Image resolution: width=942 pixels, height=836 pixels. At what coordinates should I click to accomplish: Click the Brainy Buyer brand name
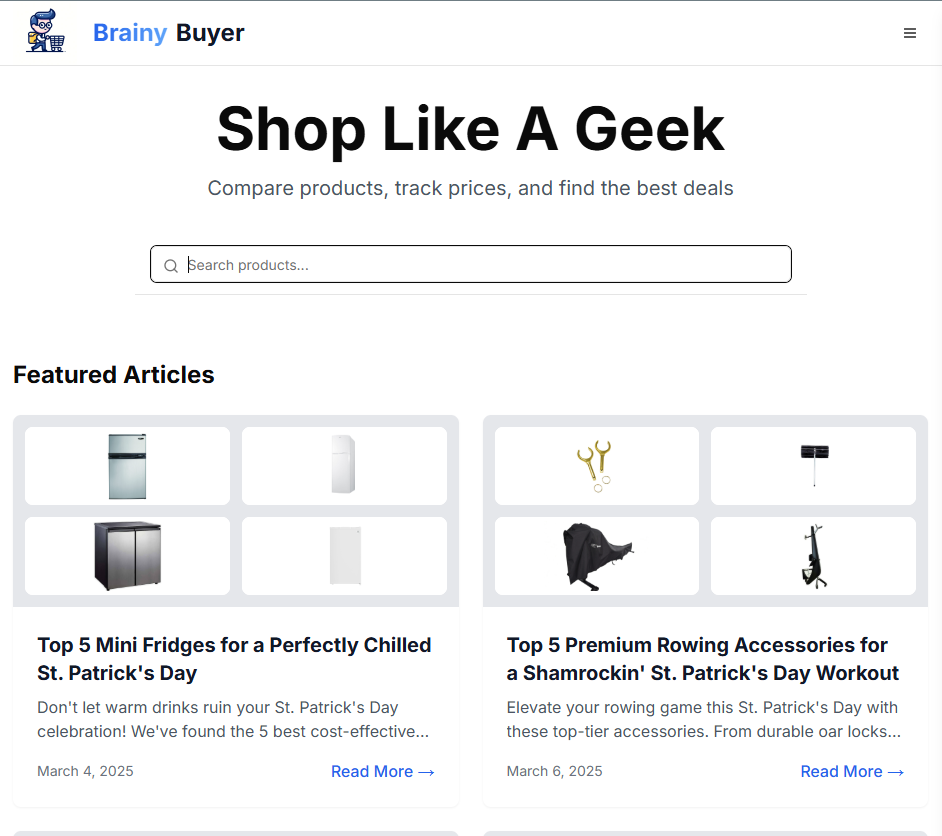pos(168,33)
